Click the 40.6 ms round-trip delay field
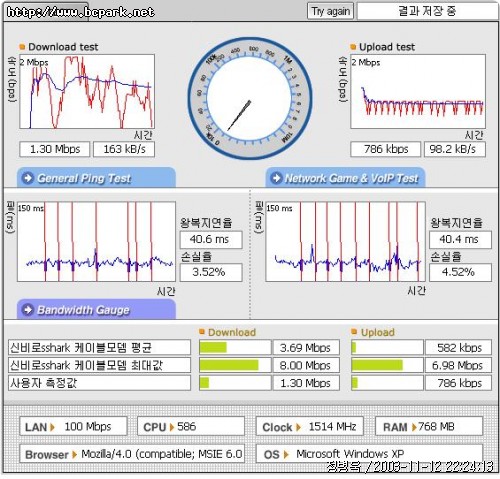This screenshot has height=479, width=500. coord(211,239)
